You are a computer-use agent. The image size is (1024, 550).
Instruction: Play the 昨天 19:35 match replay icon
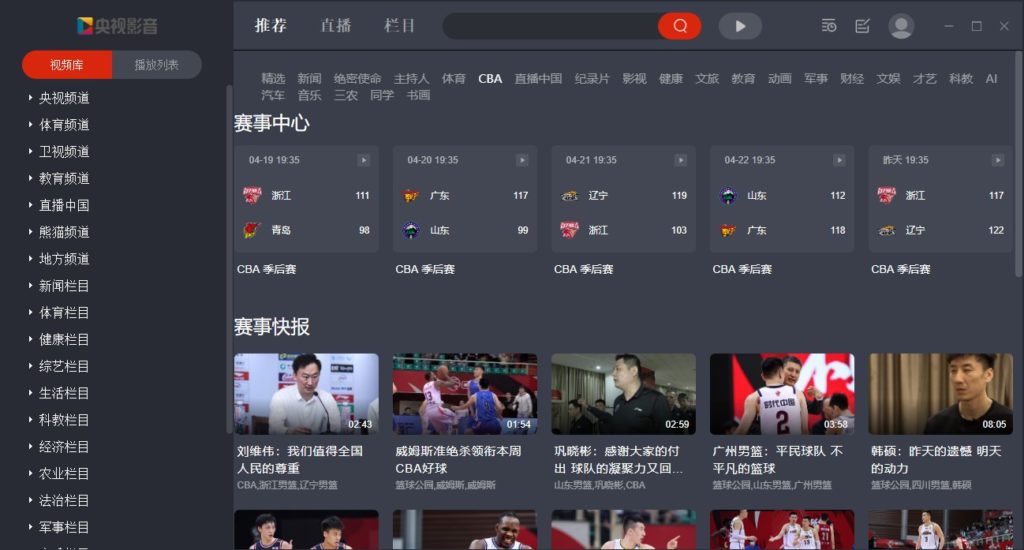[997, 160]
